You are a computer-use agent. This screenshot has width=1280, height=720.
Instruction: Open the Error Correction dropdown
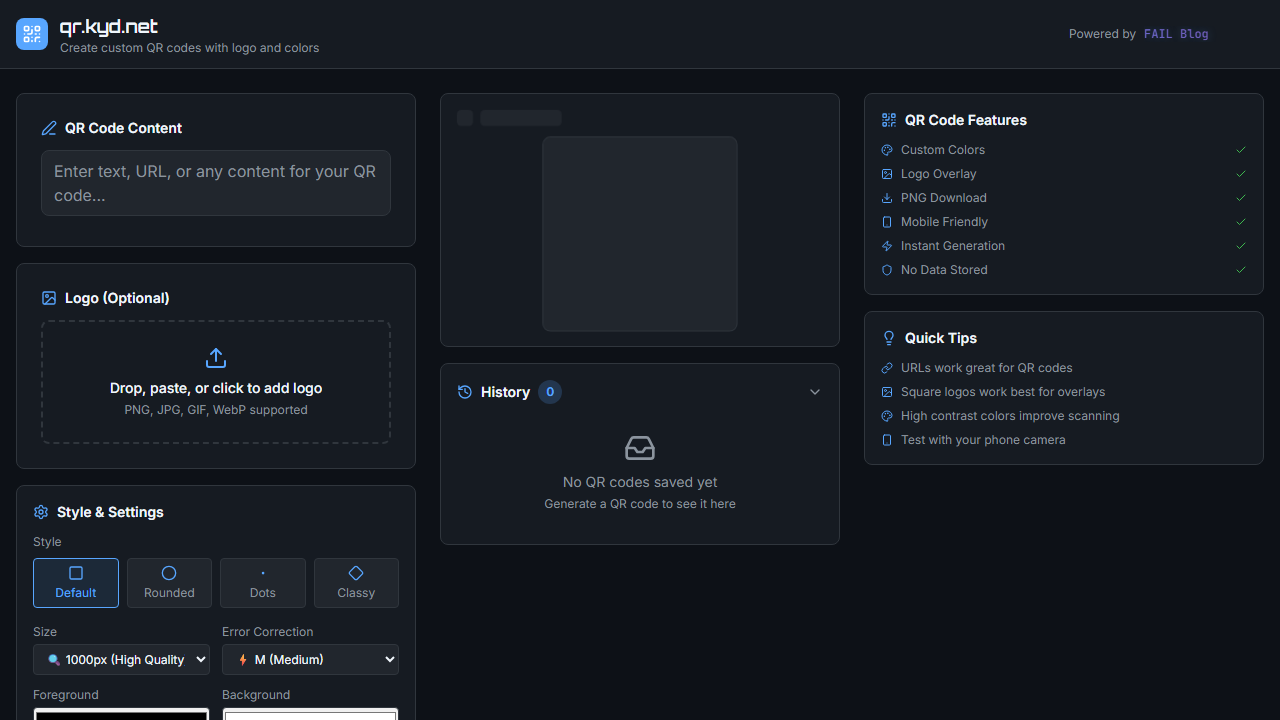[310, 659]
